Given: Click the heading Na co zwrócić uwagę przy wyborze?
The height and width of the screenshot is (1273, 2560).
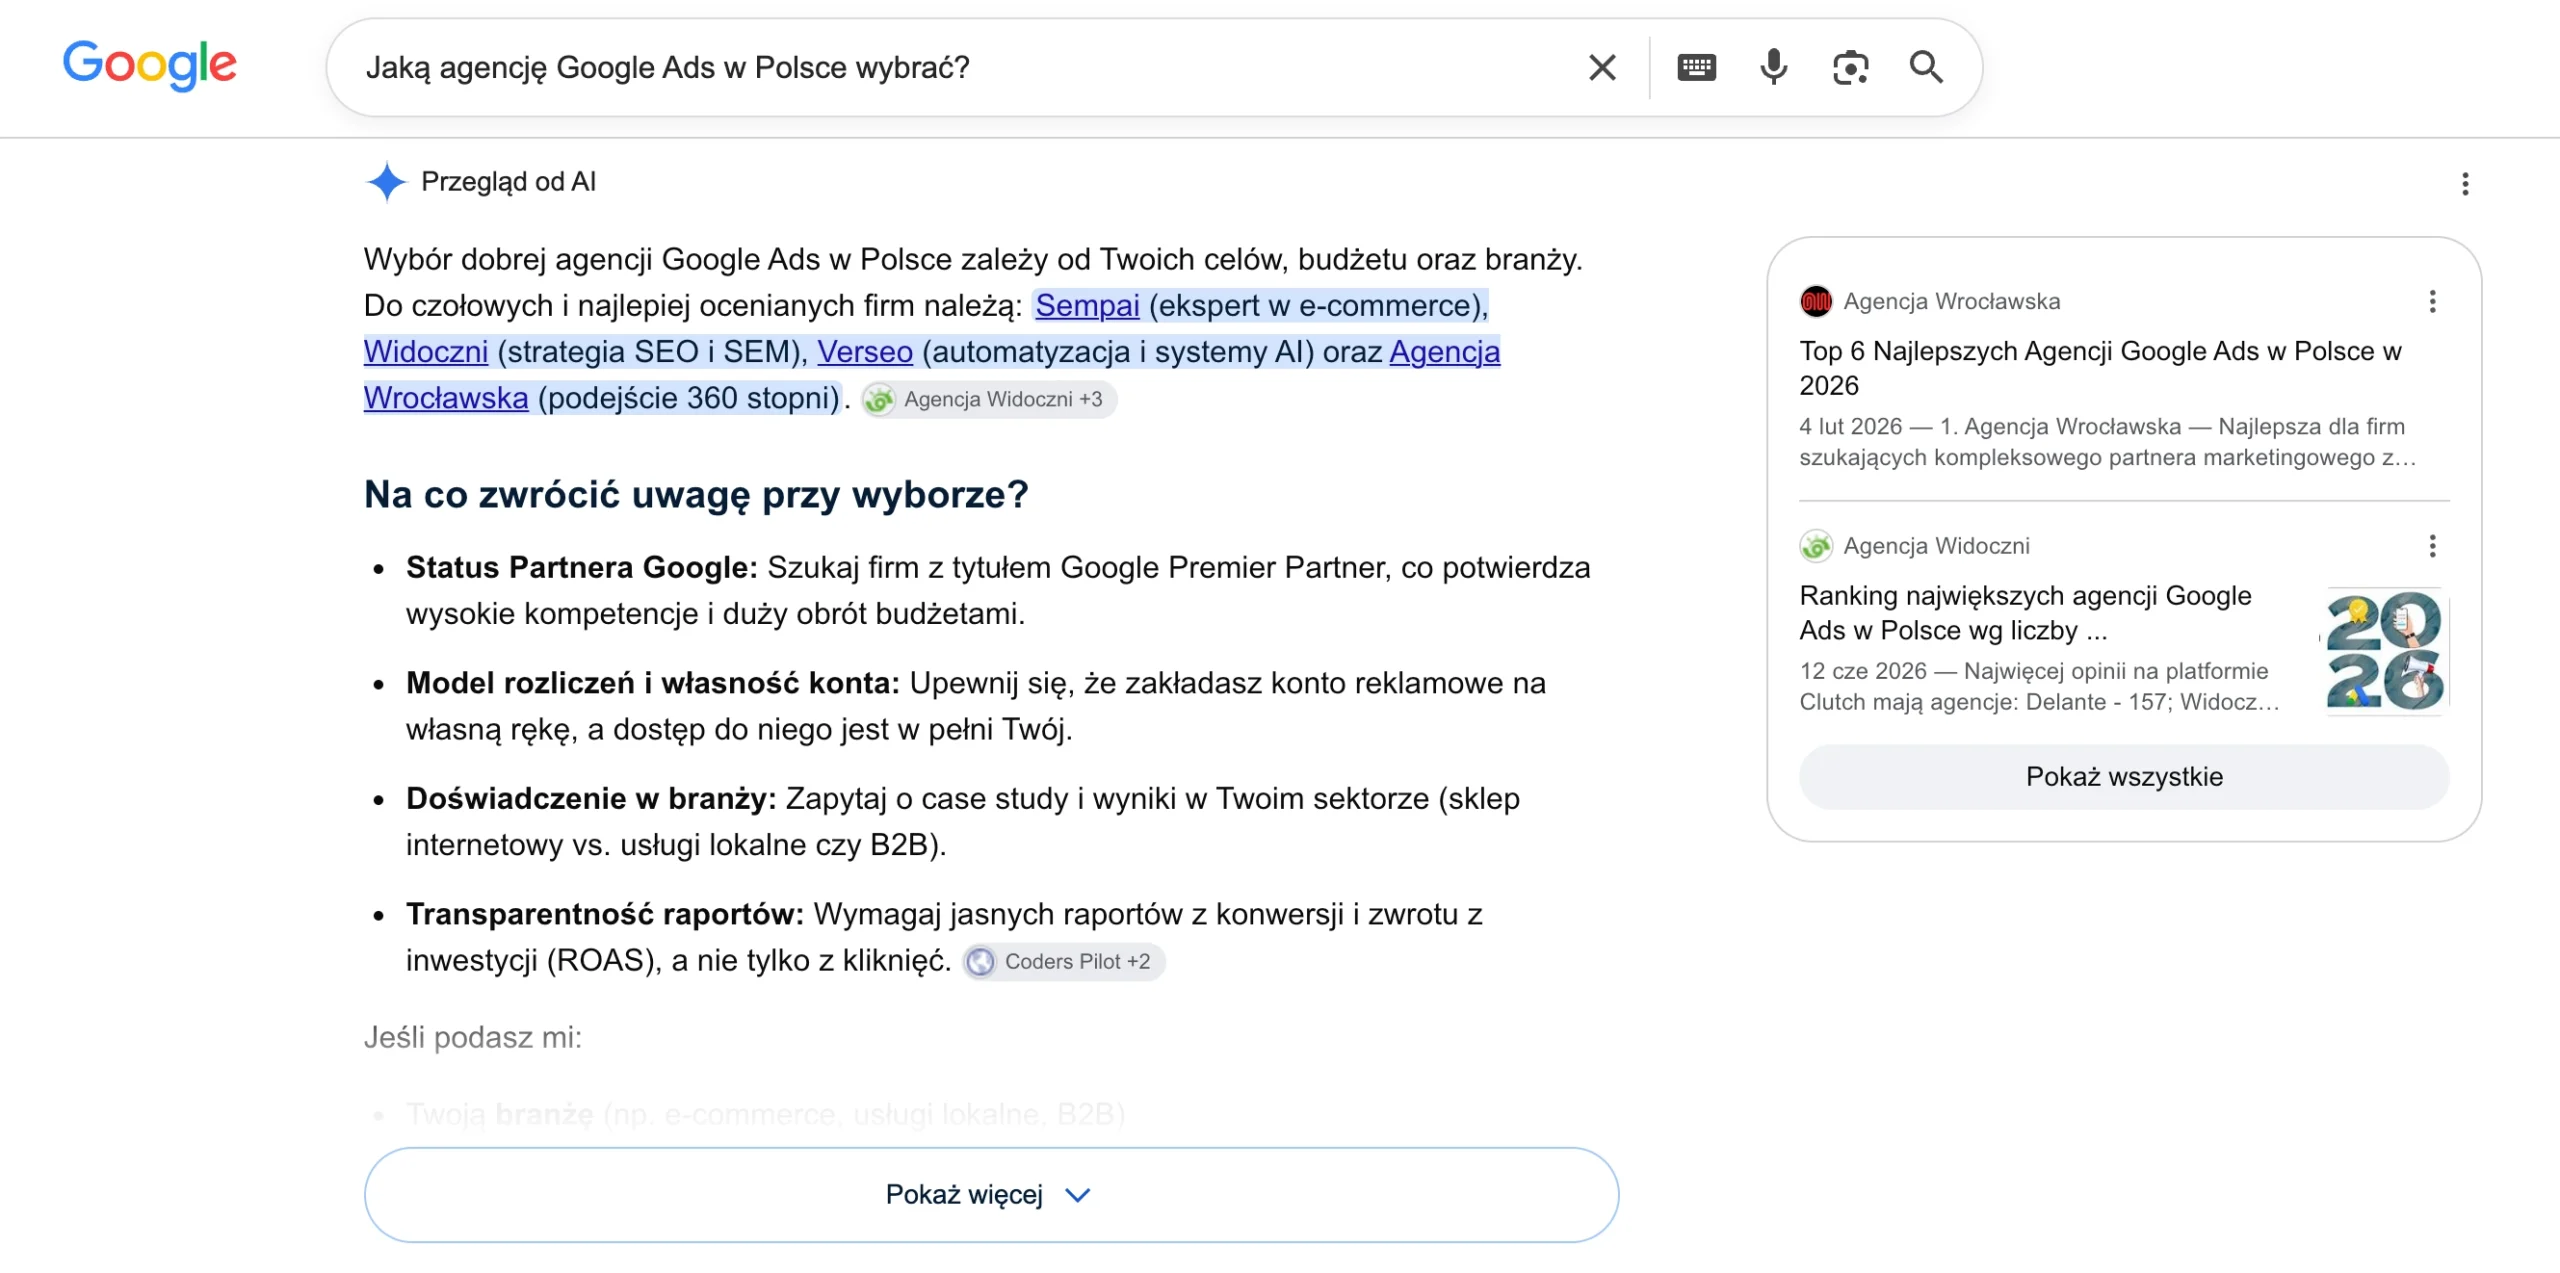Looking at the screenshot, I should pos(696,494).
